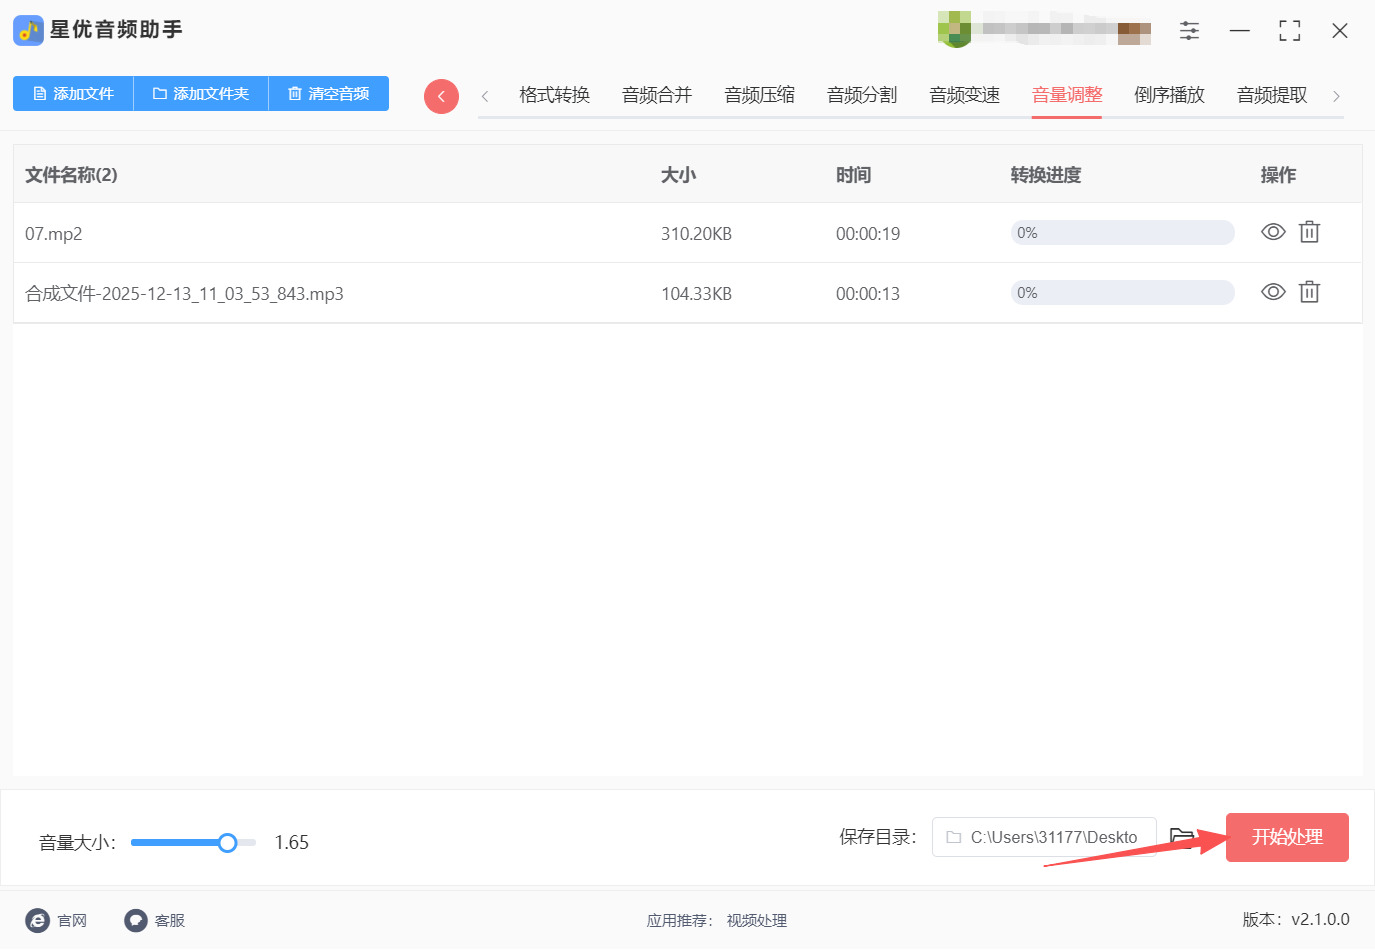Preview 合成文件 mp3 with eye icon
The image size is (1375, 950).
[x=1273, y=292]
